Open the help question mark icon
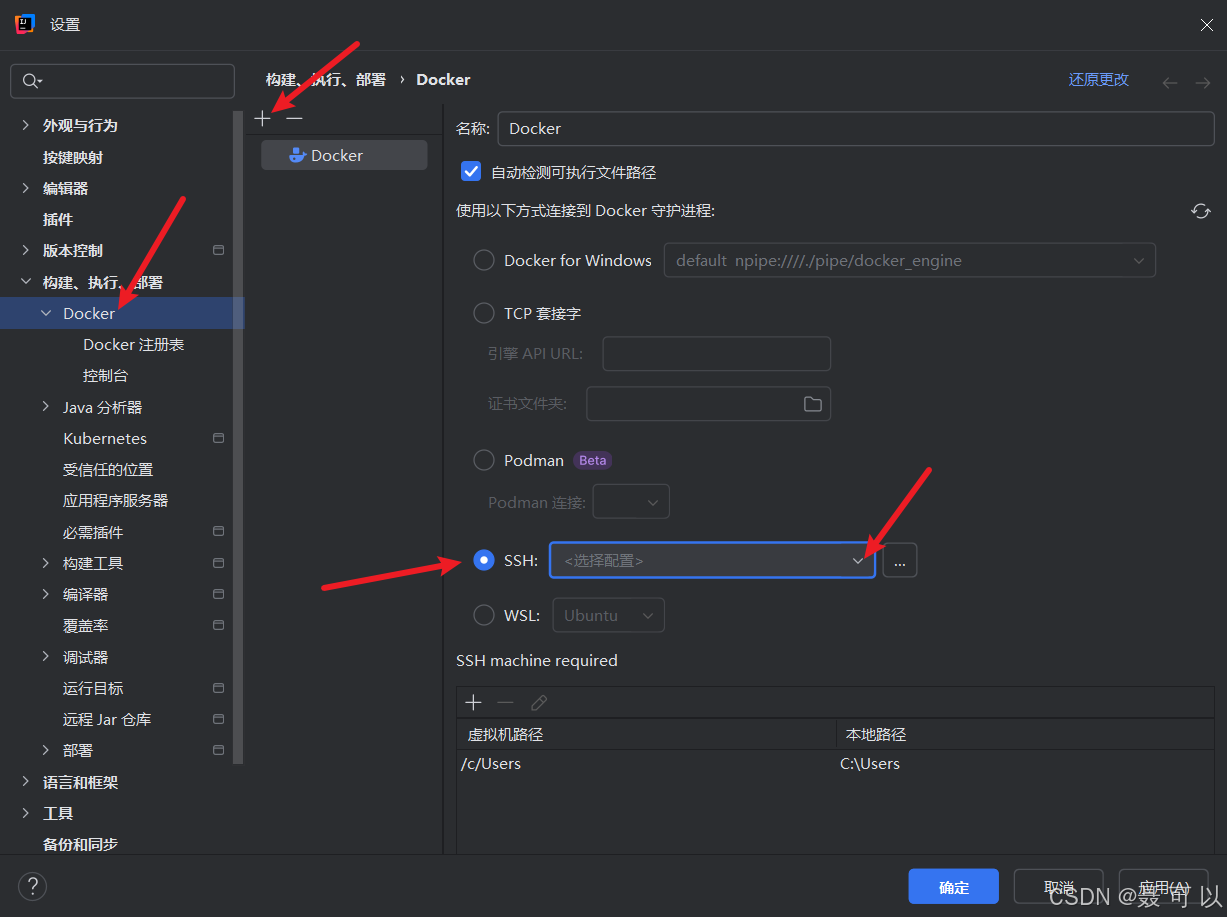 click(32, 886)
